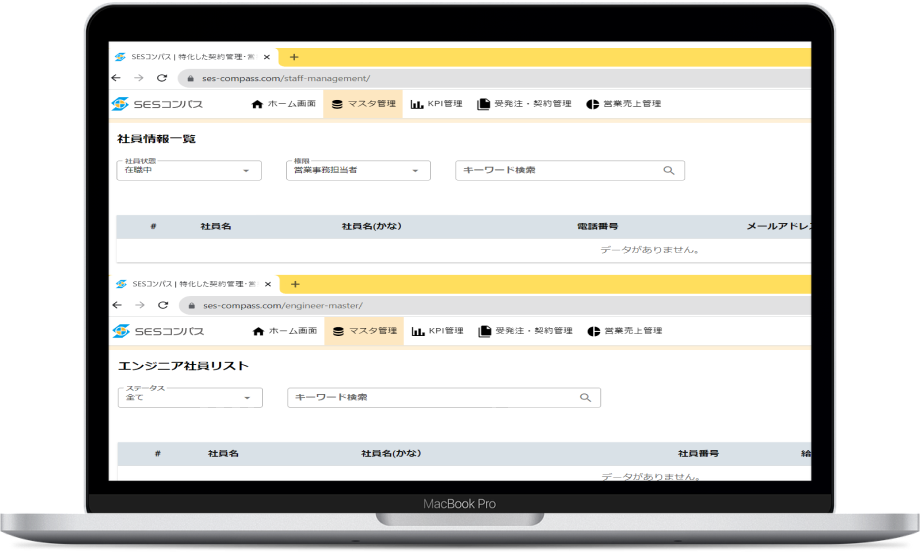
Task: Click home icon on staff-management page
Action: pyautogui.click(x=257, y=104)
